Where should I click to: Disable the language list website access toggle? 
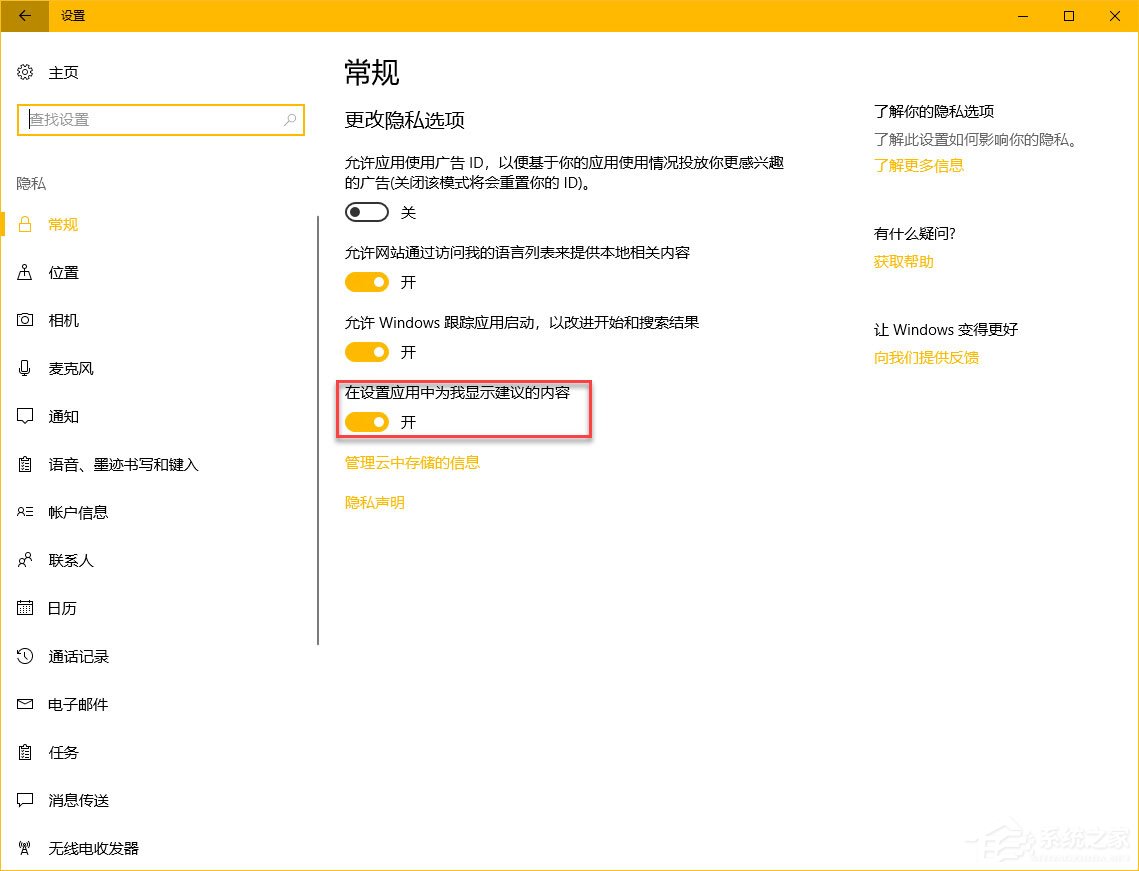[x=366, y=282]
